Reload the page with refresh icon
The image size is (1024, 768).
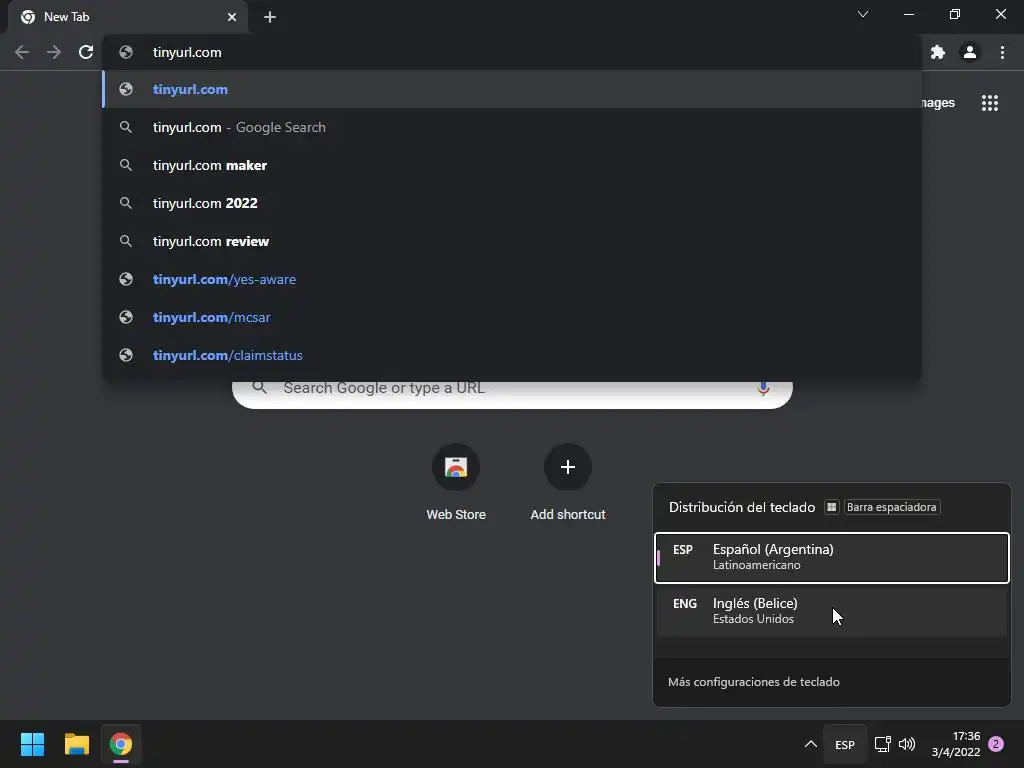[x=86, y=52]
